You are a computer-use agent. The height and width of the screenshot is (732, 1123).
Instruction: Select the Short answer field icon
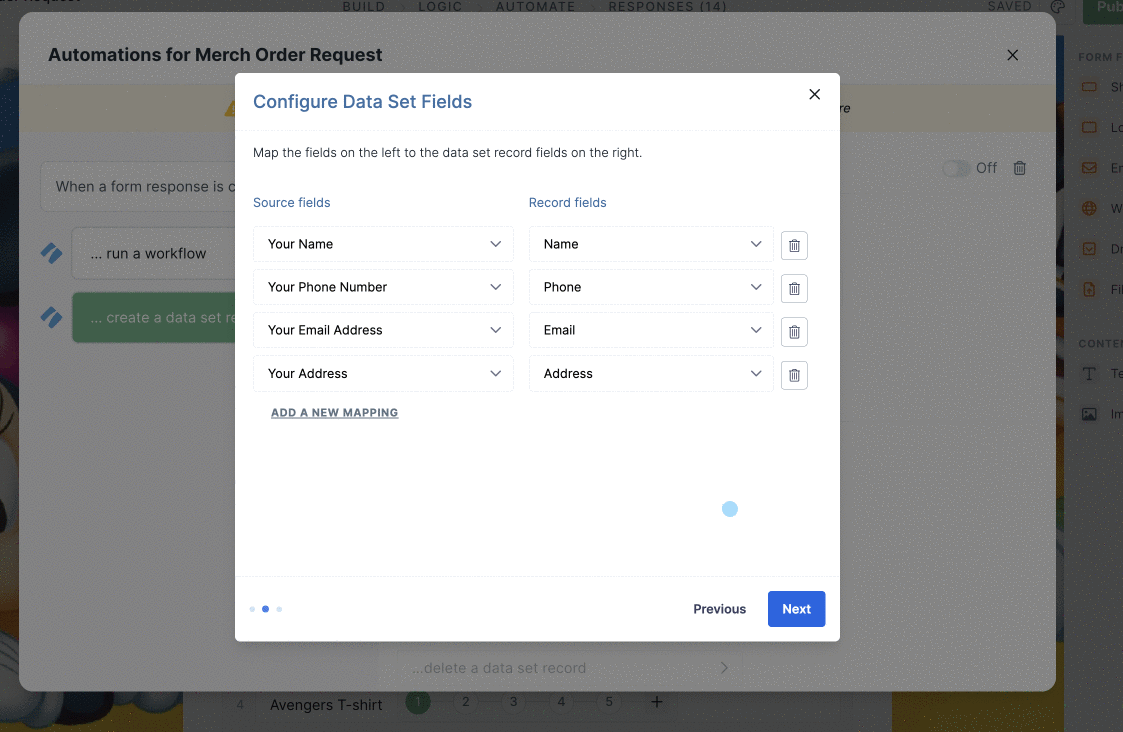(1090, 87)
